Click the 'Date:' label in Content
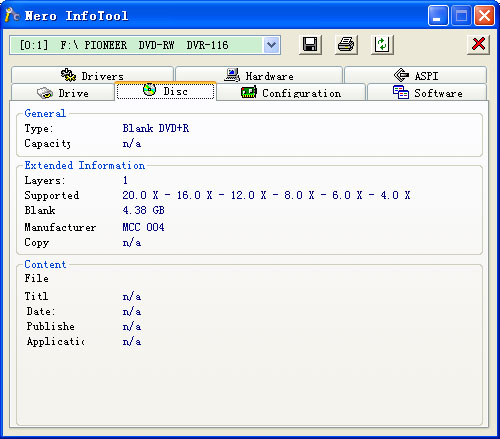 (x=41, y=311)
